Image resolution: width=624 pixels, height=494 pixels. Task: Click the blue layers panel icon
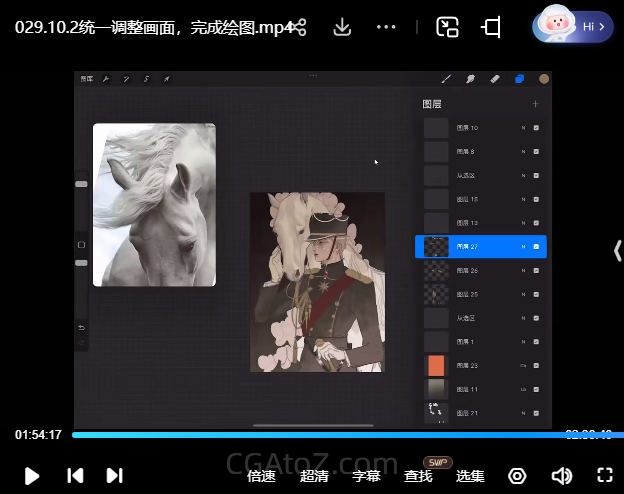pos(519,79)
